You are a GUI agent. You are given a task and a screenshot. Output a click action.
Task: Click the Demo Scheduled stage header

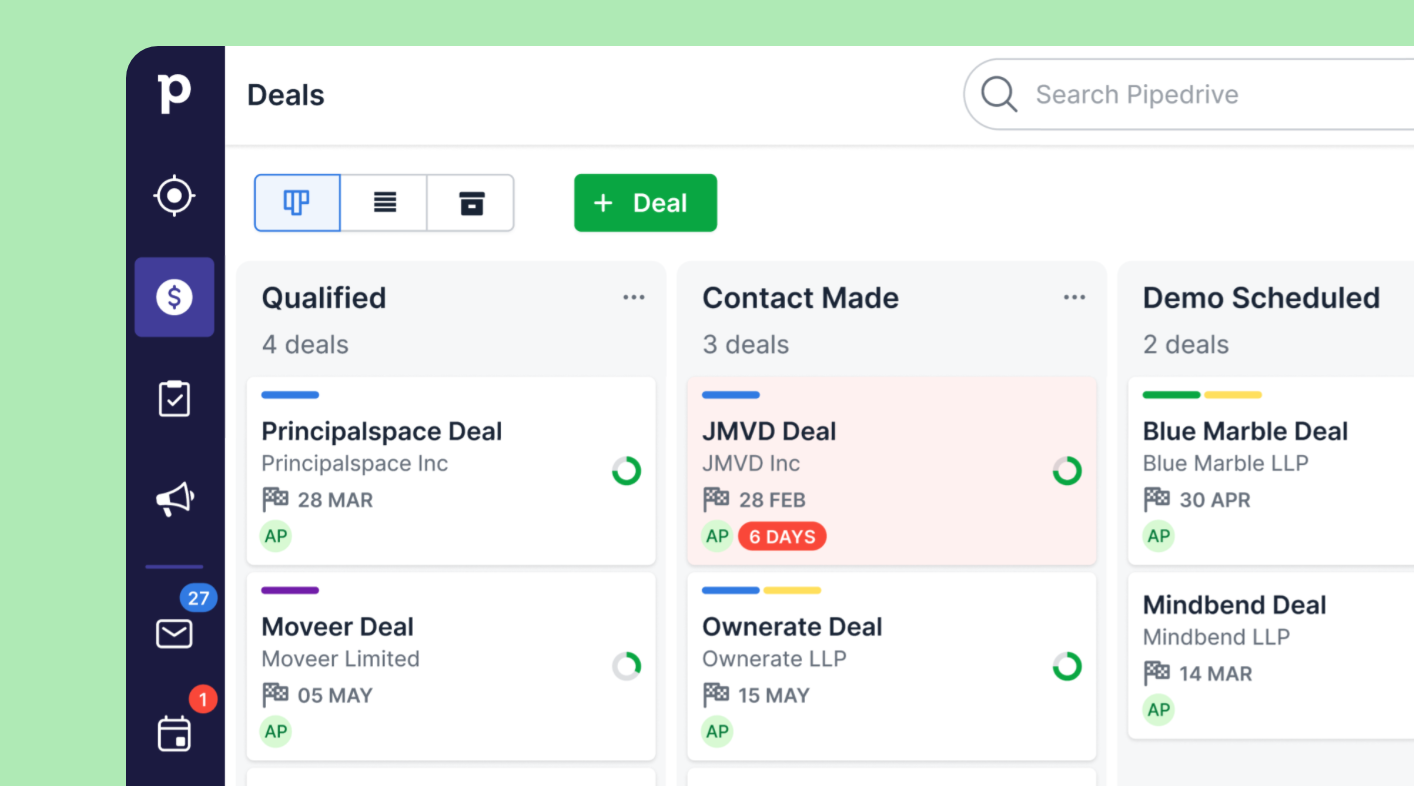pyautogui.click(x=1262, y=297)
